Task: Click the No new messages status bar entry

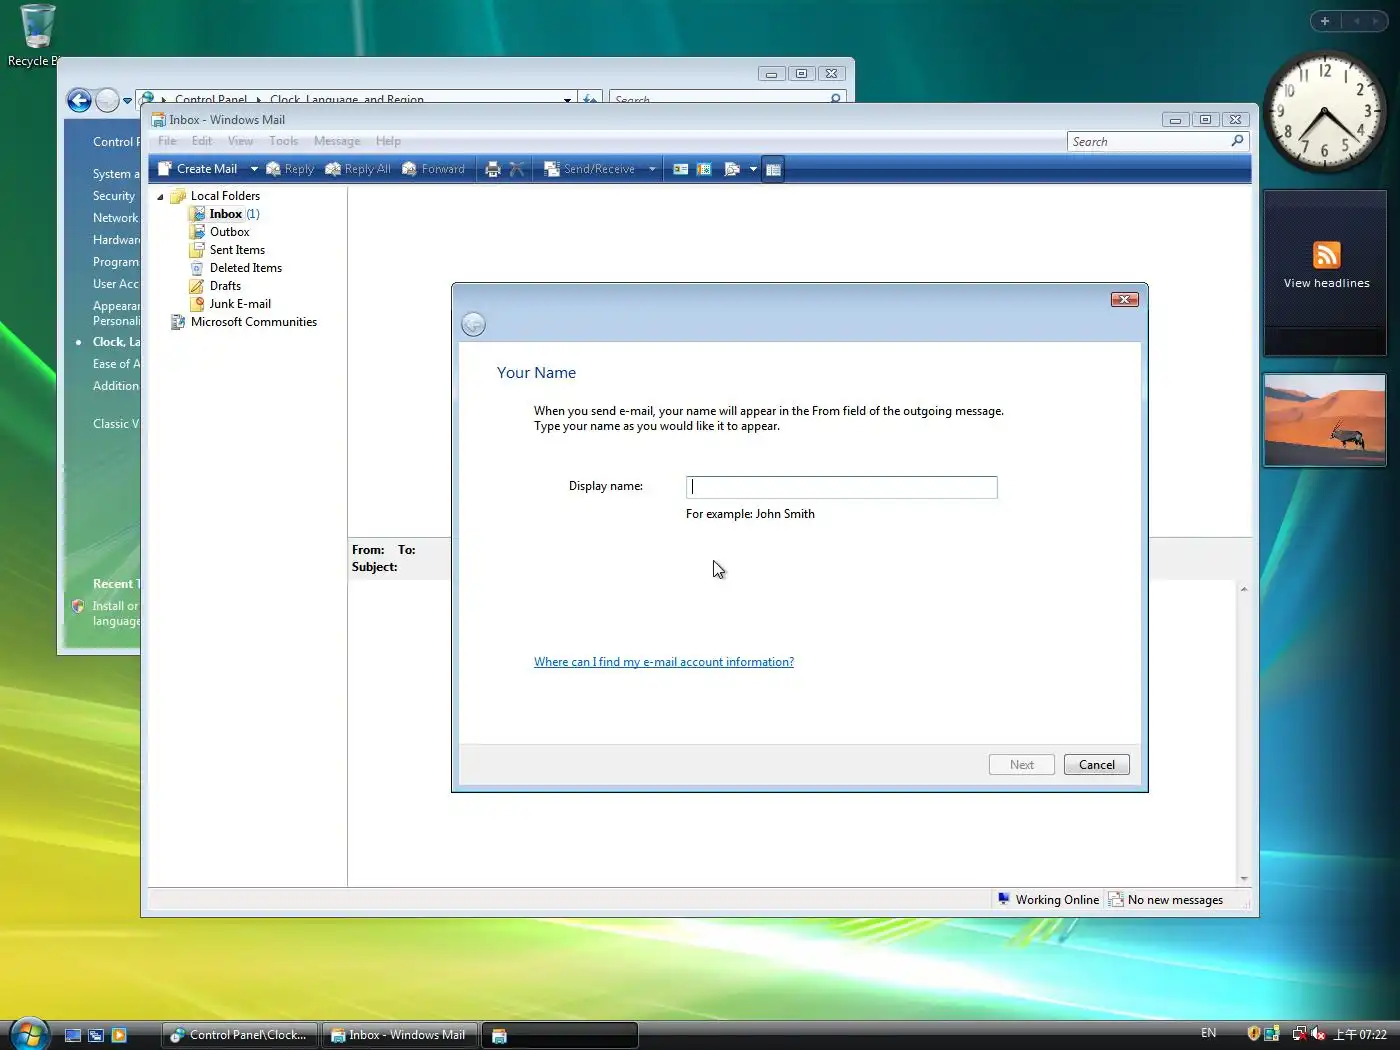Action: (x=1166, y=900)
